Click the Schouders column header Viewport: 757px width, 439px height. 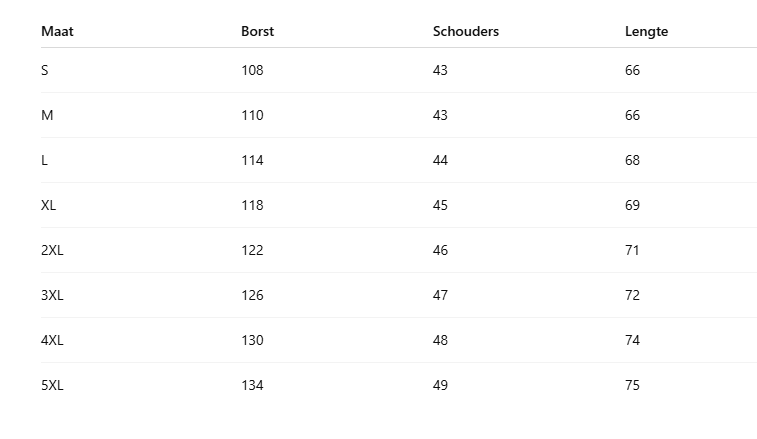[x=465, y=31]
